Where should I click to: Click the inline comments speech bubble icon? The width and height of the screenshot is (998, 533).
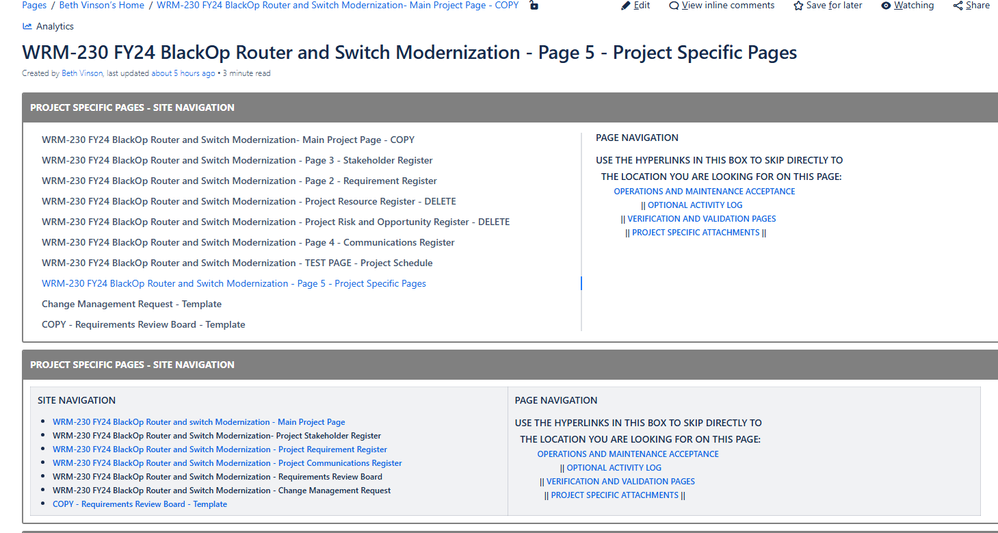674,6
